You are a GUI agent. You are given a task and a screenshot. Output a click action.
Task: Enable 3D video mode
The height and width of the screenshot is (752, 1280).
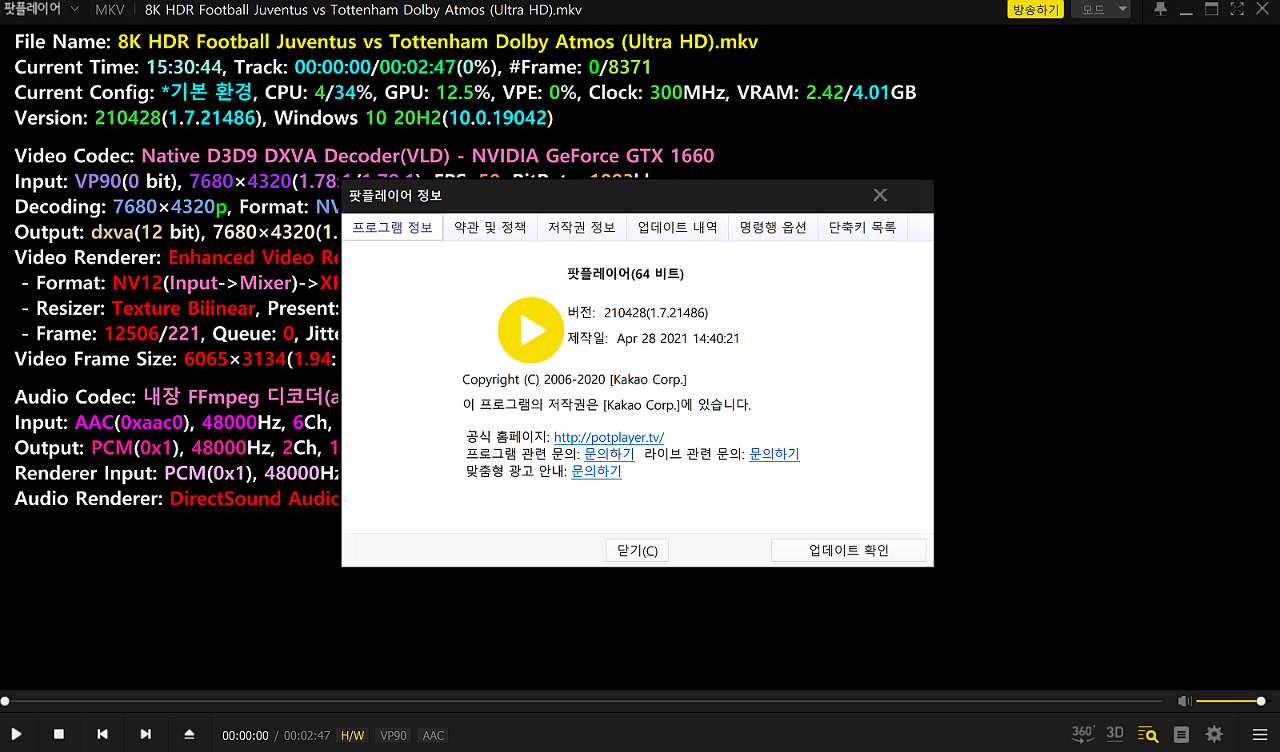pos(1115,734)
